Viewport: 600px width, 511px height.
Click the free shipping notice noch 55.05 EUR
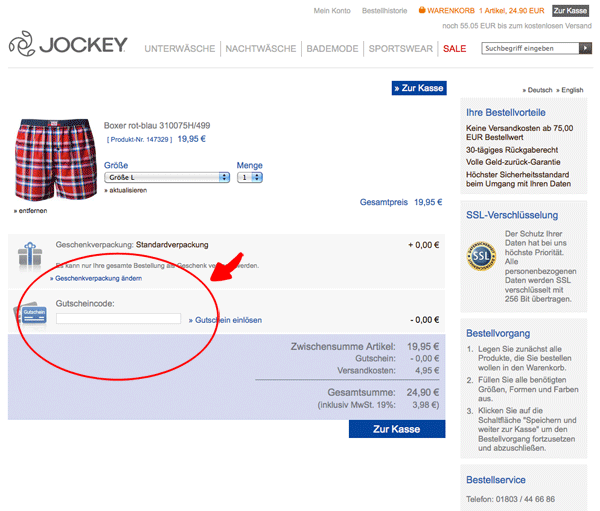coord(517,26)
